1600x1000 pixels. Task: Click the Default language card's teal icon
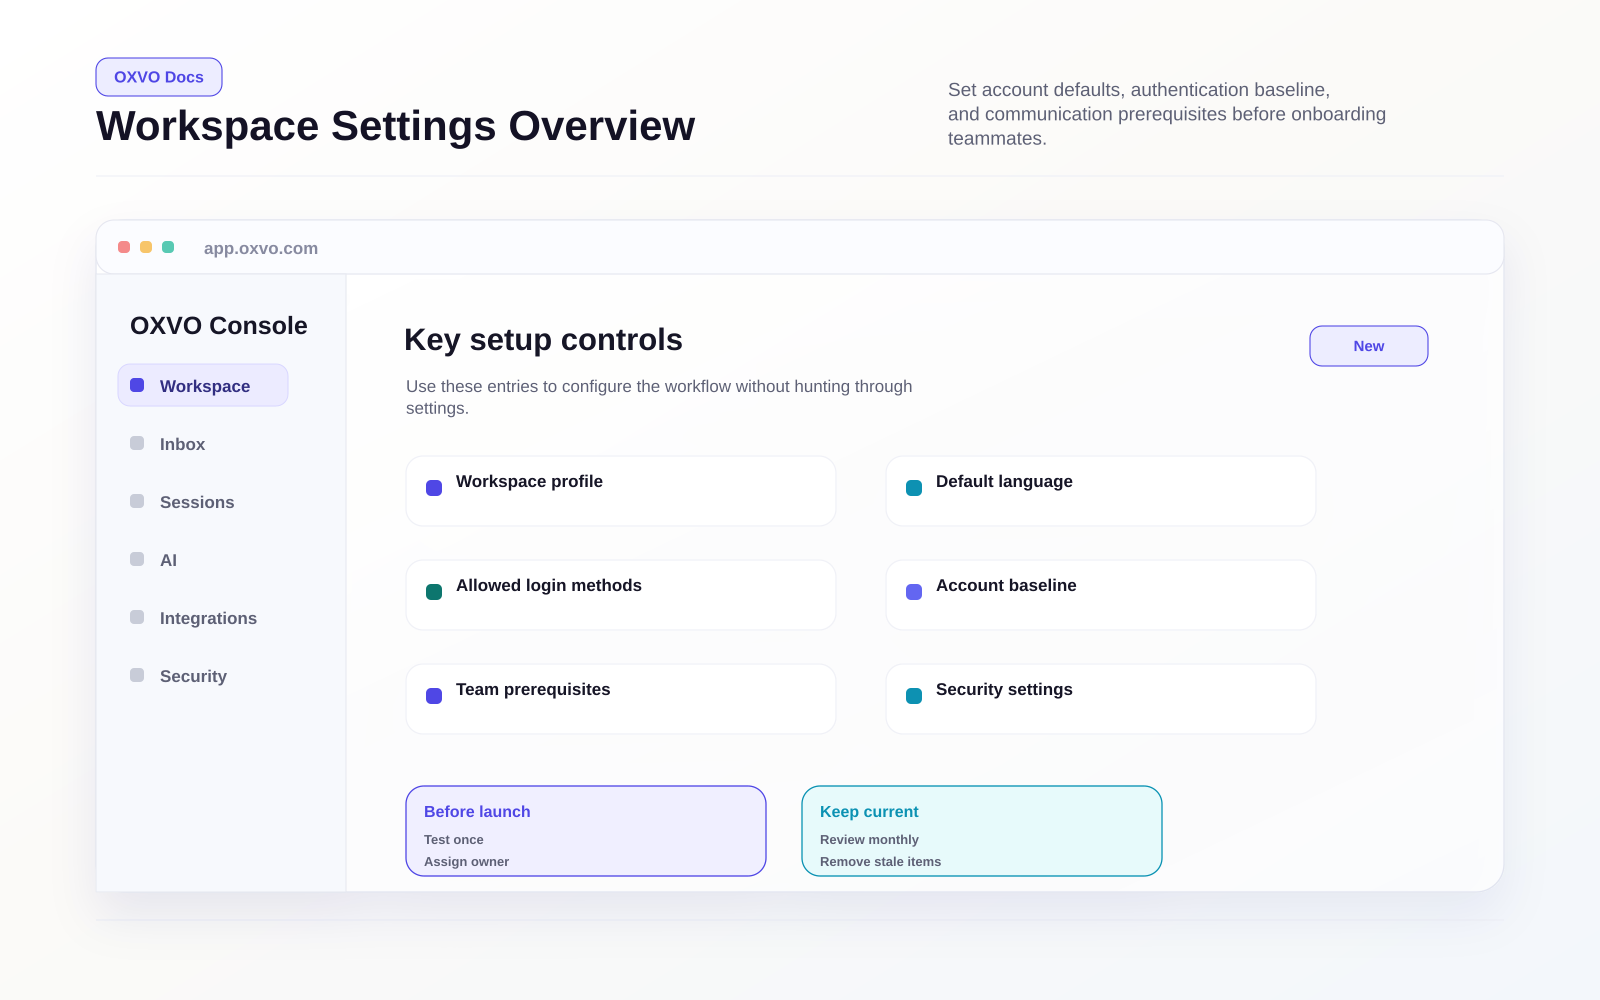click(914, 488)
